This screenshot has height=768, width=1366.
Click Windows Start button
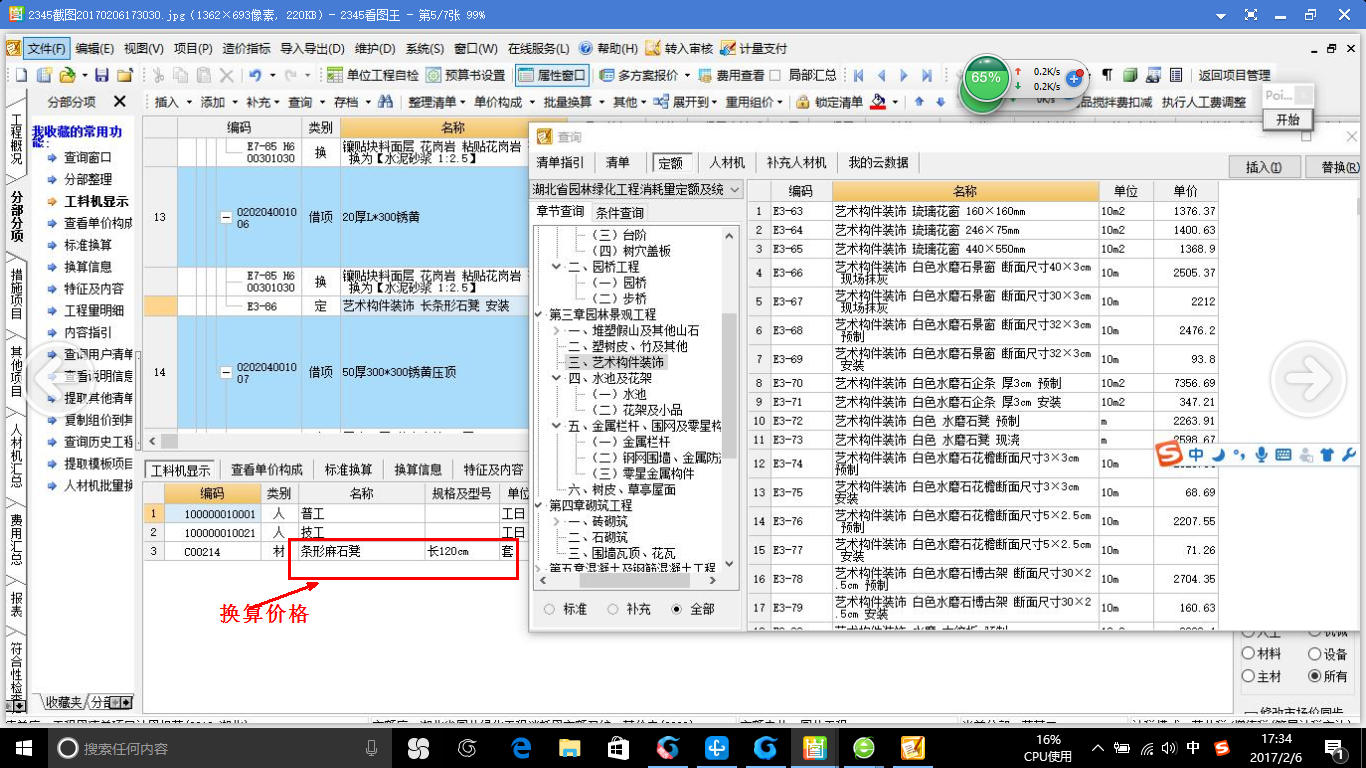tap(22, 747)
